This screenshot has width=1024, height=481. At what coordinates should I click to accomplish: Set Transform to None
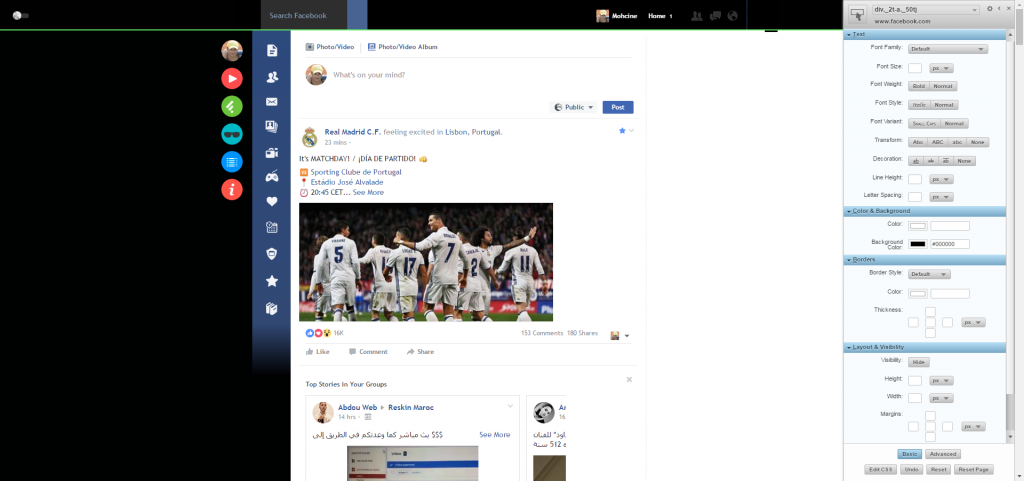point(978,142)
